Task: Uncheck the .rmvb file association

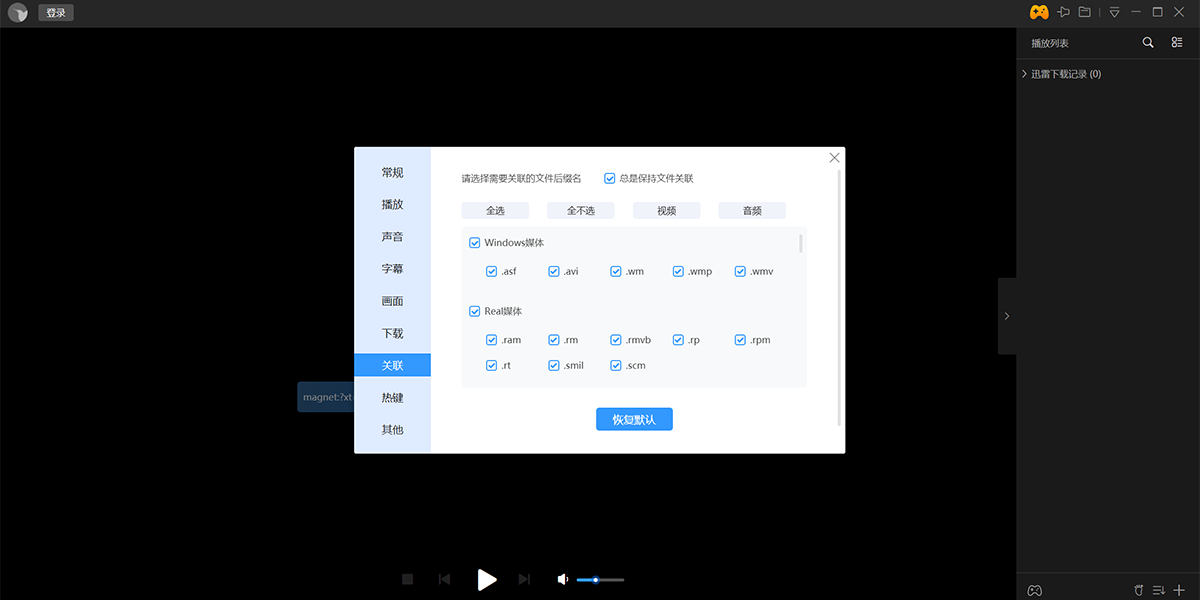Action: pos(616,340)
